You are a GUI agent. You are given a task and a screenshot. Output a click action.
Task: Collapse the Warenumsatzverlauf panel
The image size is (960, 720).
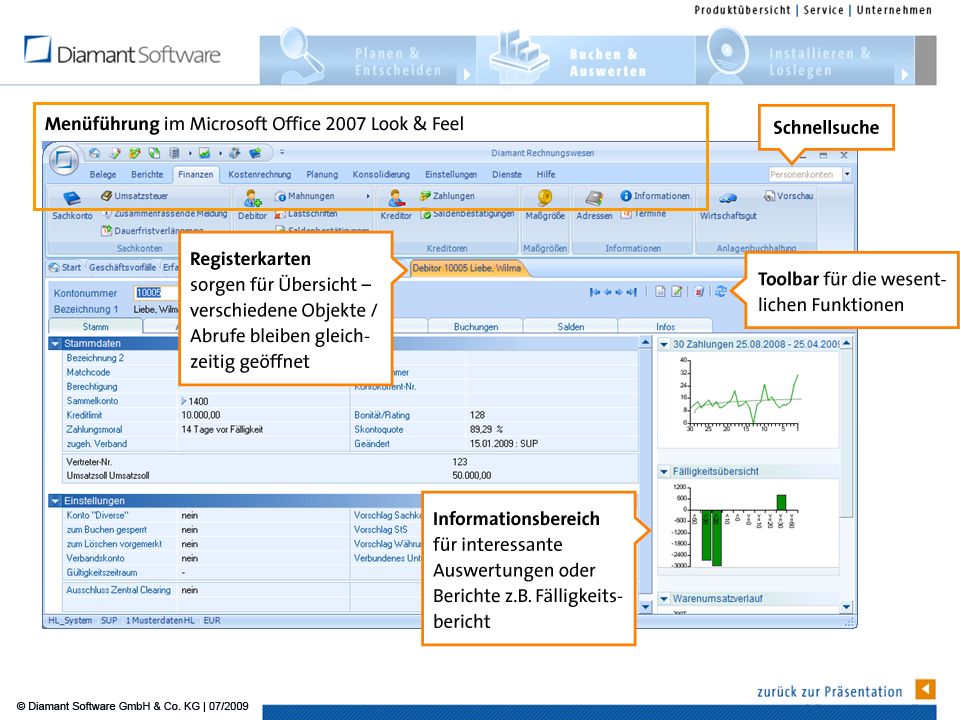click(664, 599)
